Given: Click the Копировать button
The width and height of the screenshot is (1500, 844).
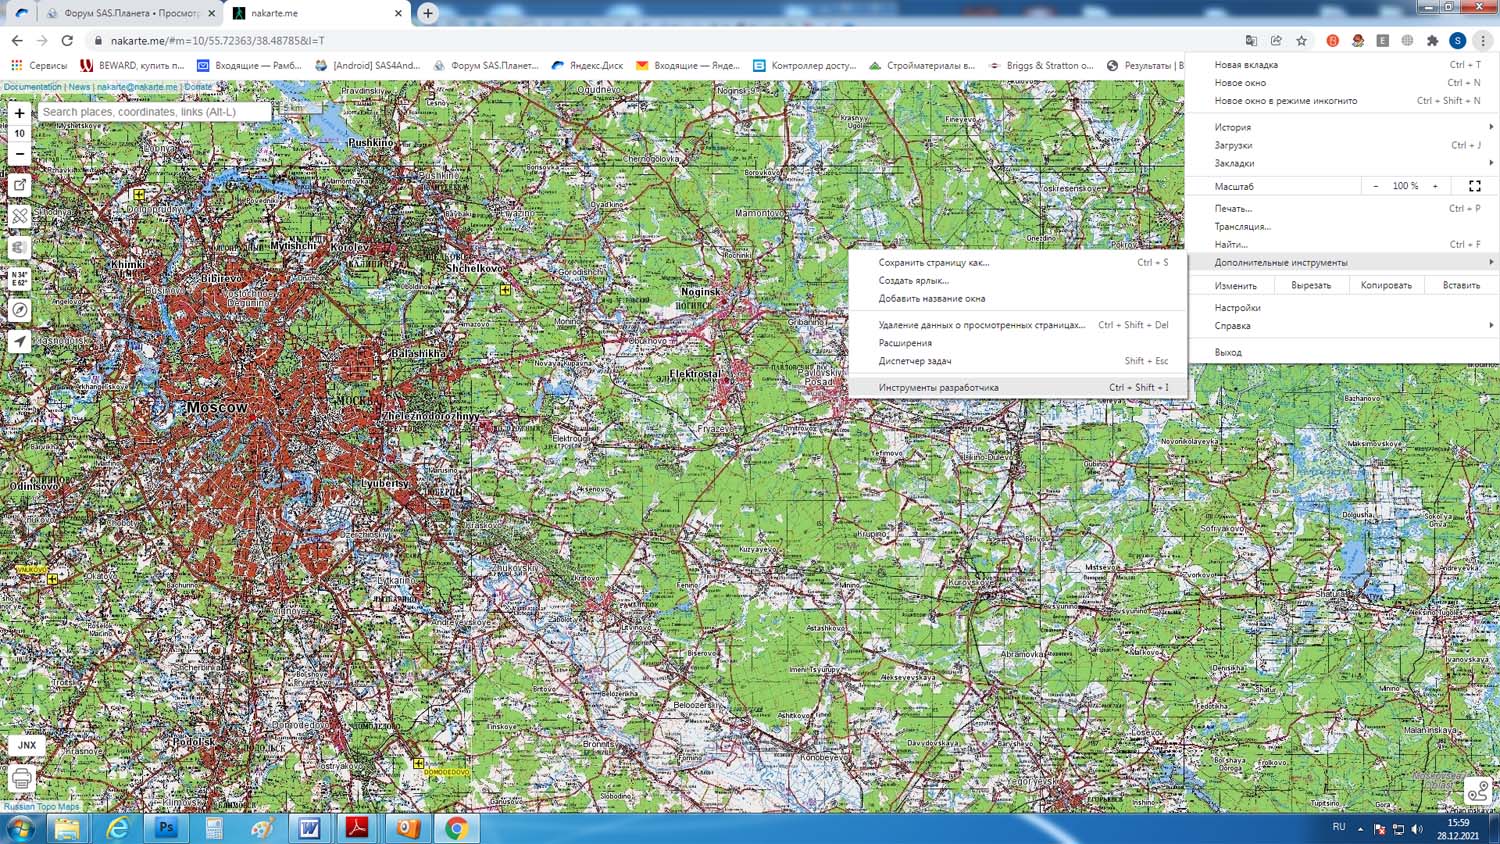Looking at the screenshot, I should point(1386,286).
